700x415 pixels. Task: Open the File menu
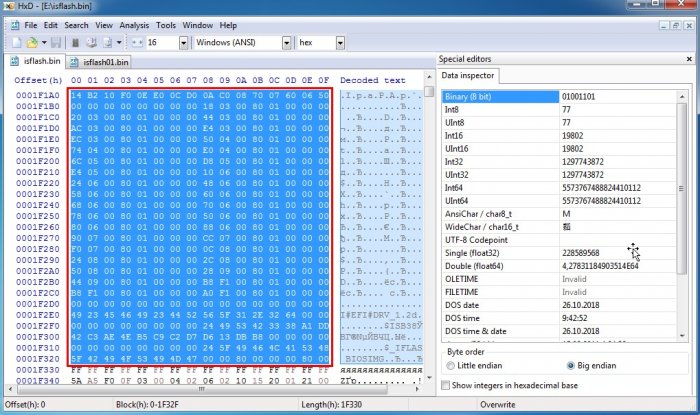click(x=31, y=25)
